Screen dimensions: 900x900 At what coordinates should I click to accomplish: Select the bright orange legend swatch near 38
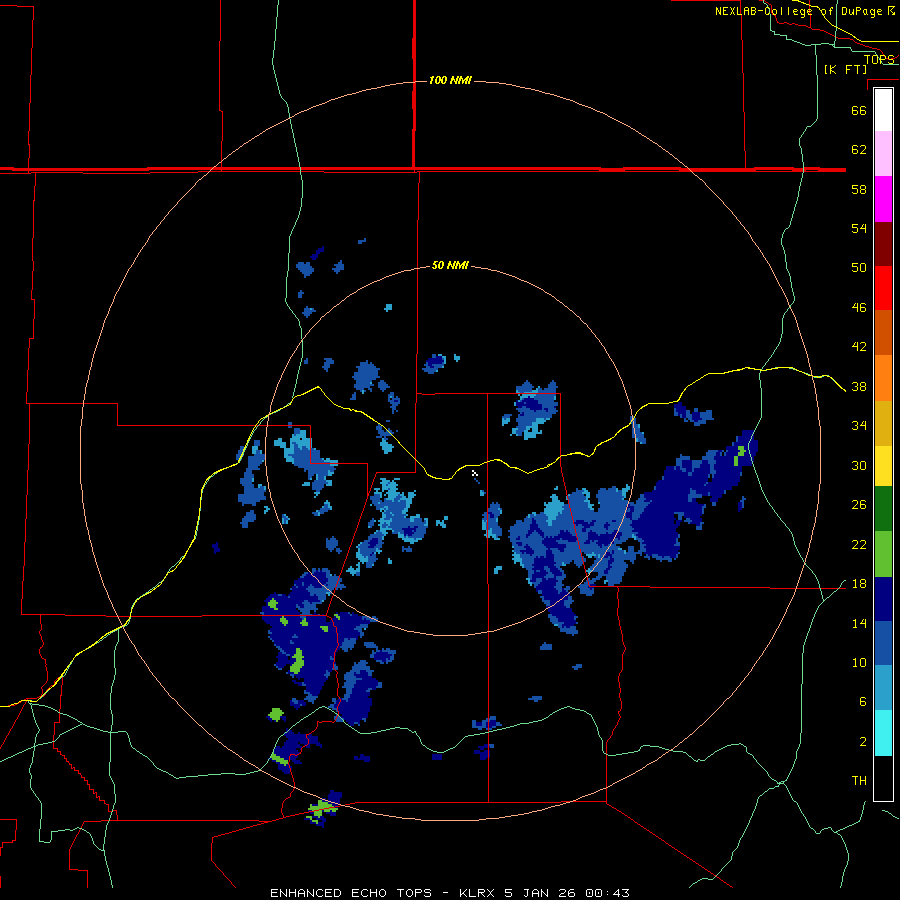(x=883, y=377)
